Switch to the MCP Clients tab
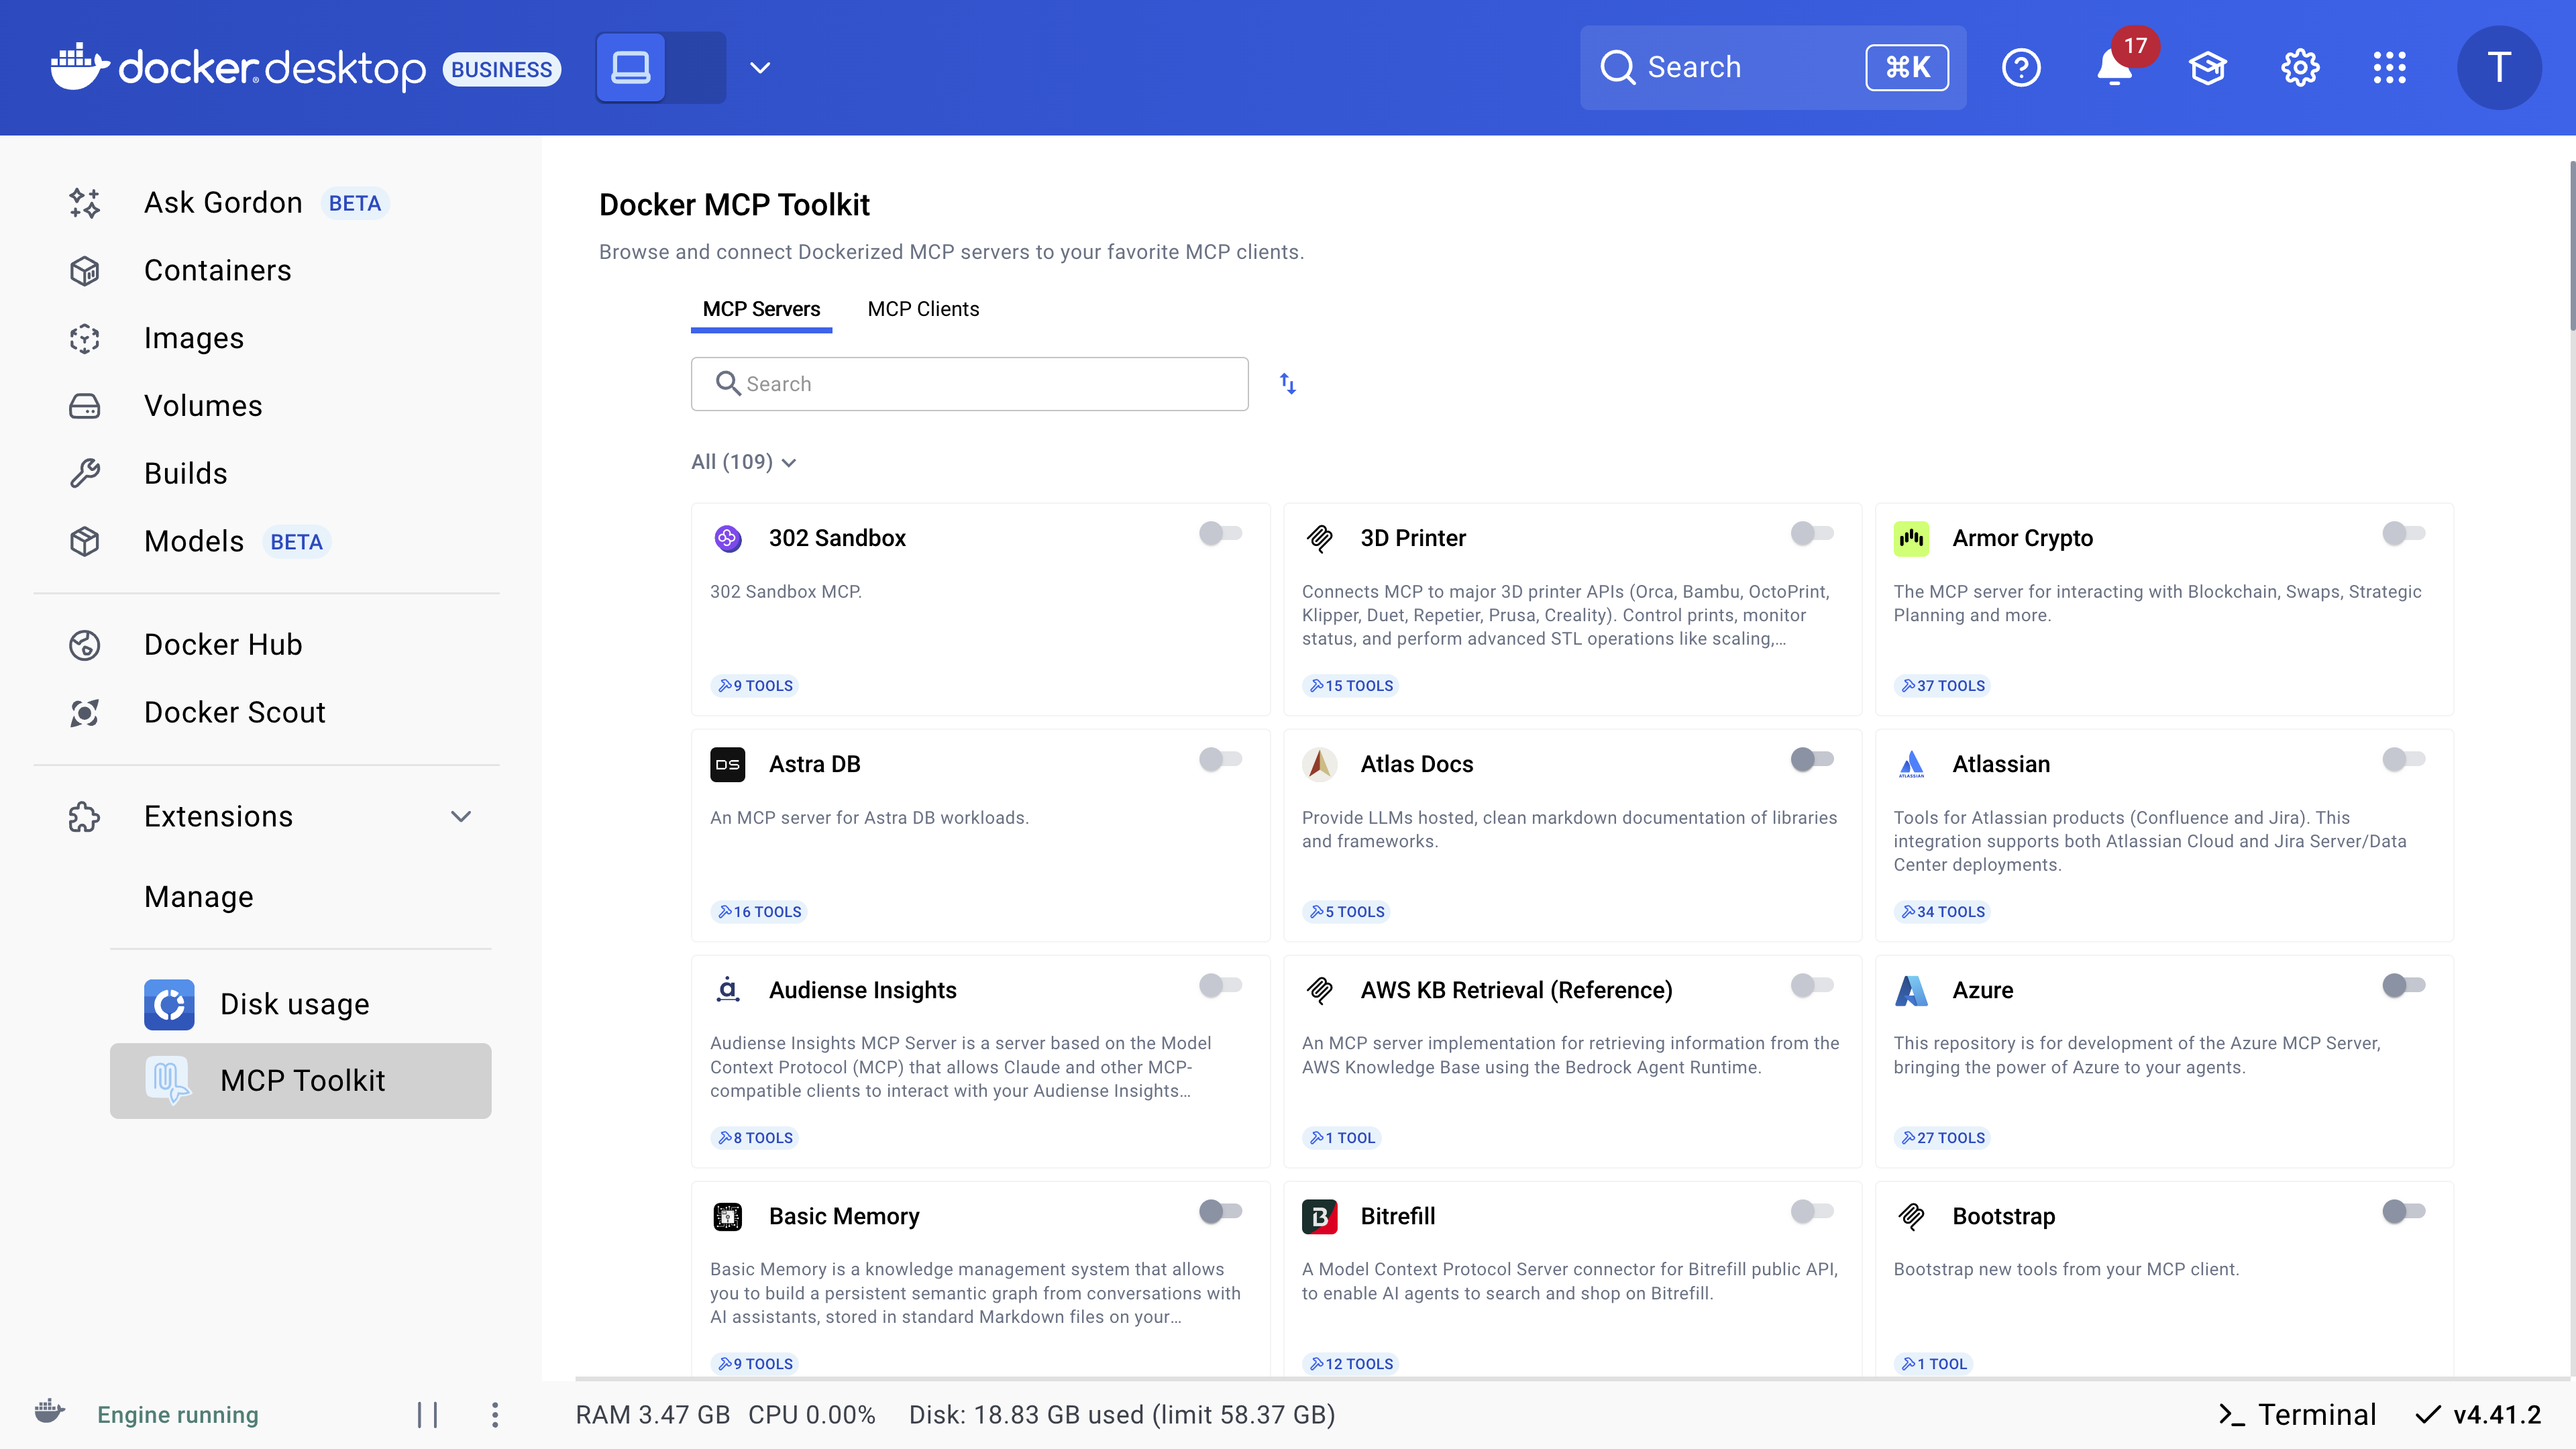The height and width of the screenshot is (1449, 2576). point(923,309)
